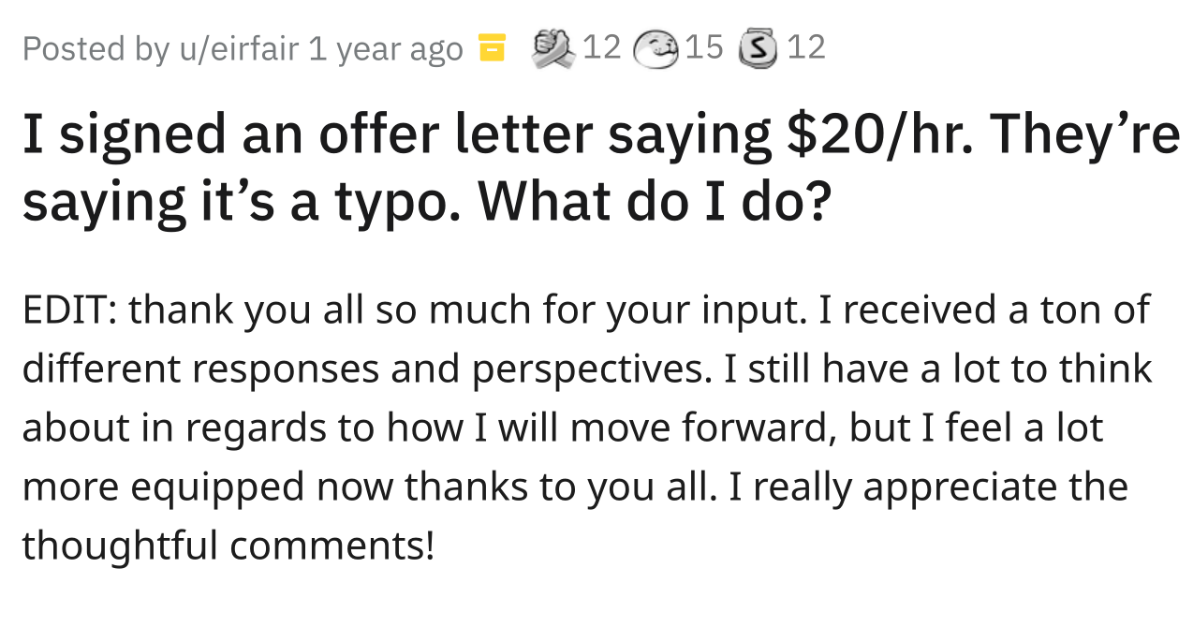Click "EDIT:" at the start of the body

point(68,312)
